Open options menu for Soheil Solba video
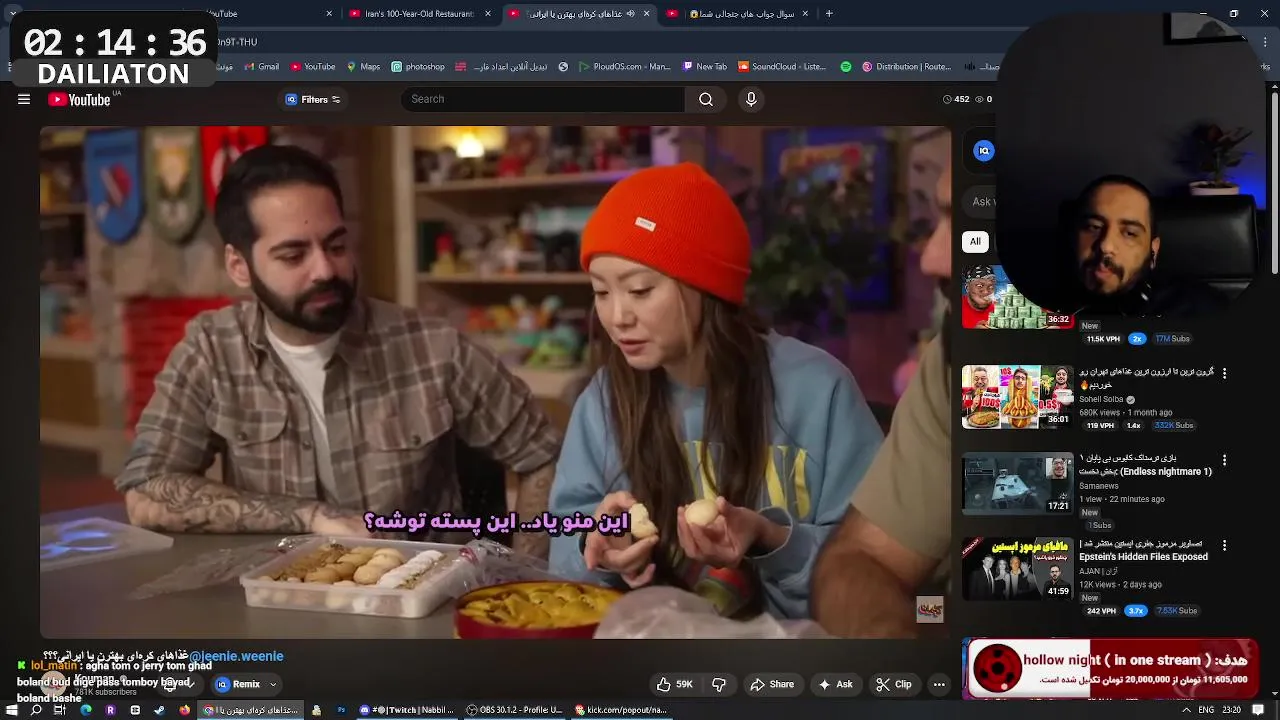Image resolution: width=1280 pixels, height=720 pixels. tap(1224, 373)
